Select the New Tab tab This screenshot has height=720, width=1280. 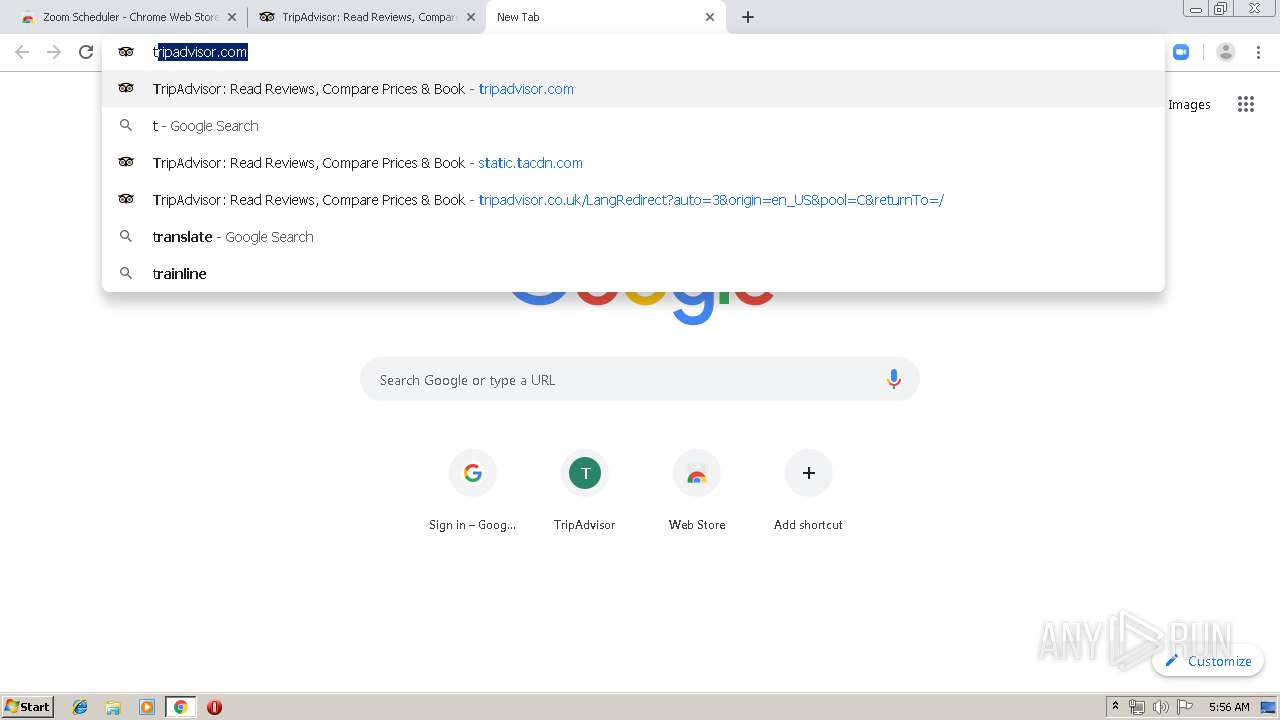pyautogui.click(x=605, y=17)
